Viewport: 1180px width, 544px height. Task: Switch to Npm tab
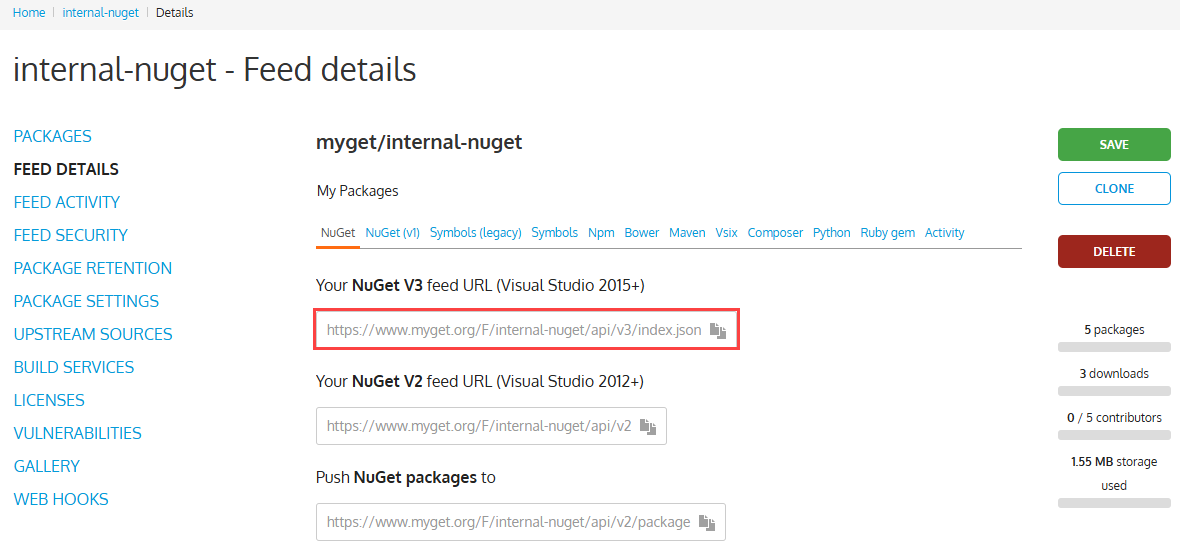(x=601, y=233)
